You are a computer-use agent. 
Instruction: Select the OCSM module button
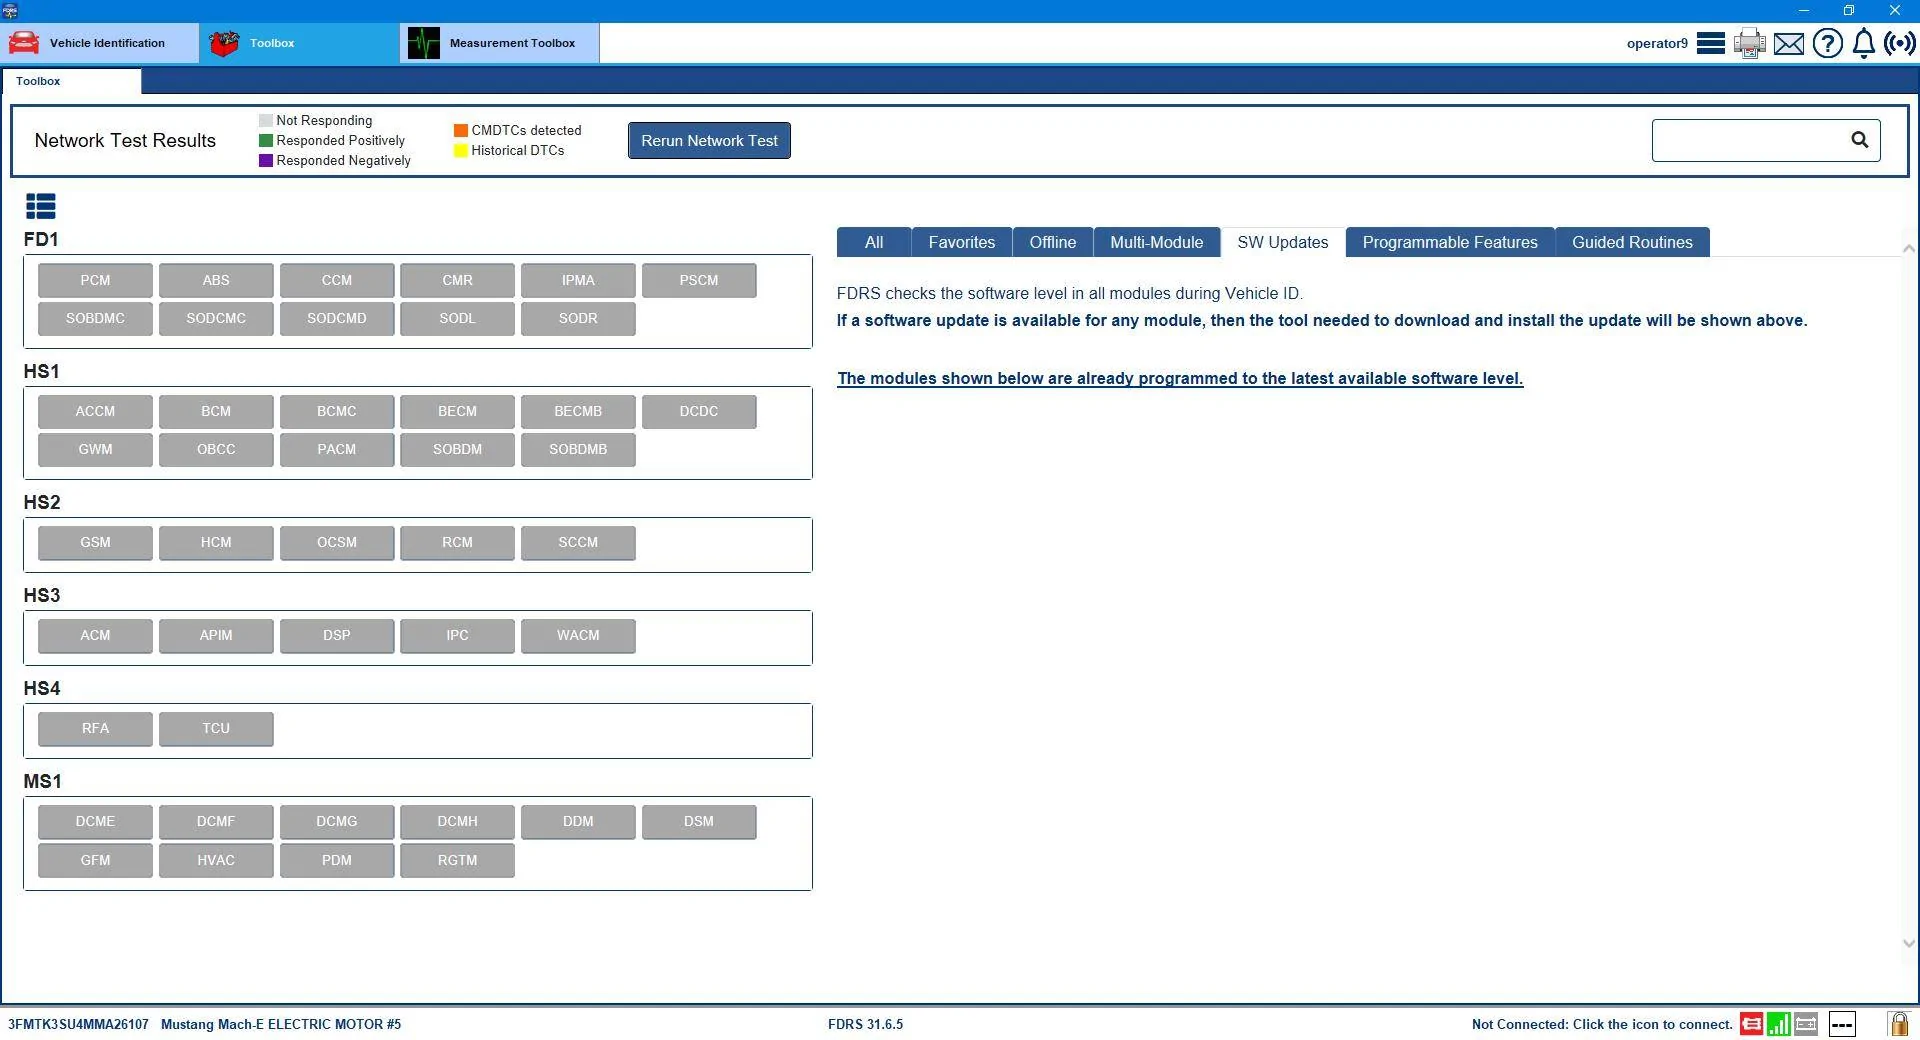pyautogui.click(x=337, y=542)
